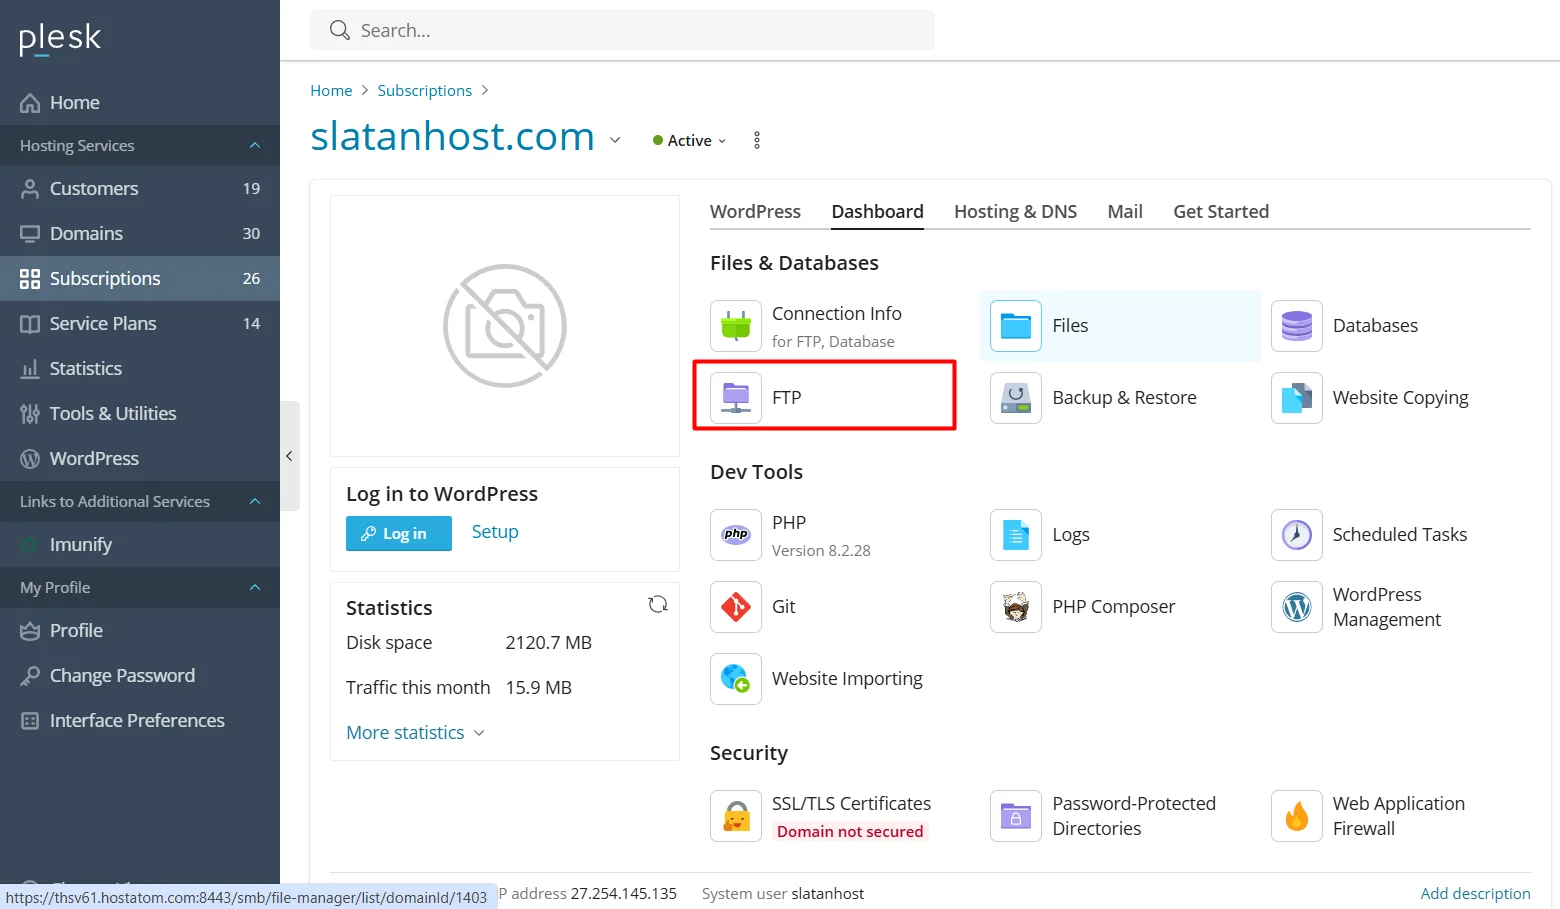
Task: Open the PHP settings icon
Action: tap(736, 535)
